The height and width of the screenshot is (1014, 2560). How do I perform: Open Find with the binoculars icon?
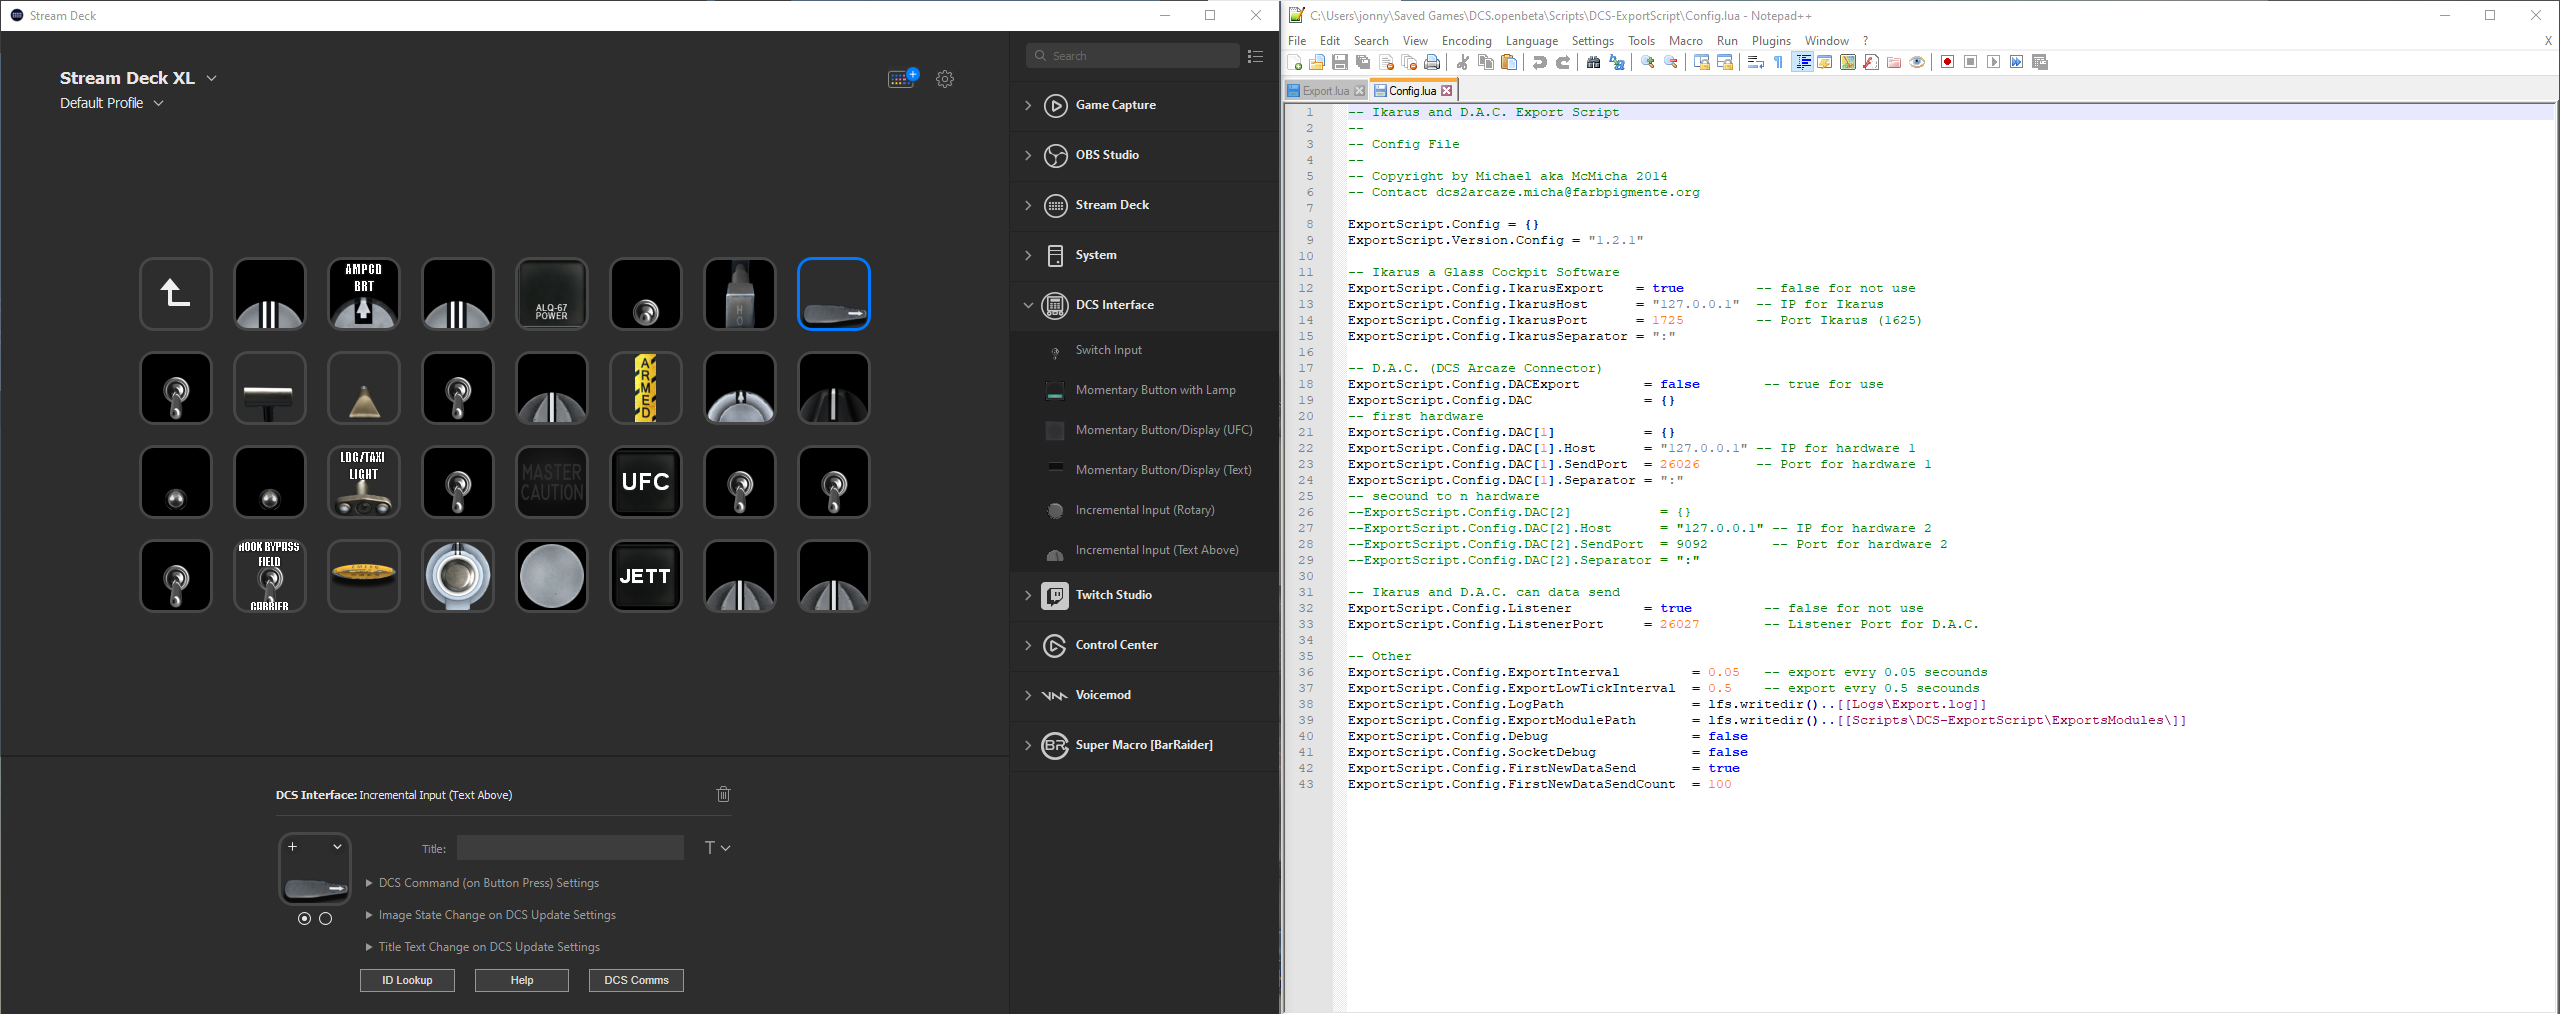click(1594, 62)
